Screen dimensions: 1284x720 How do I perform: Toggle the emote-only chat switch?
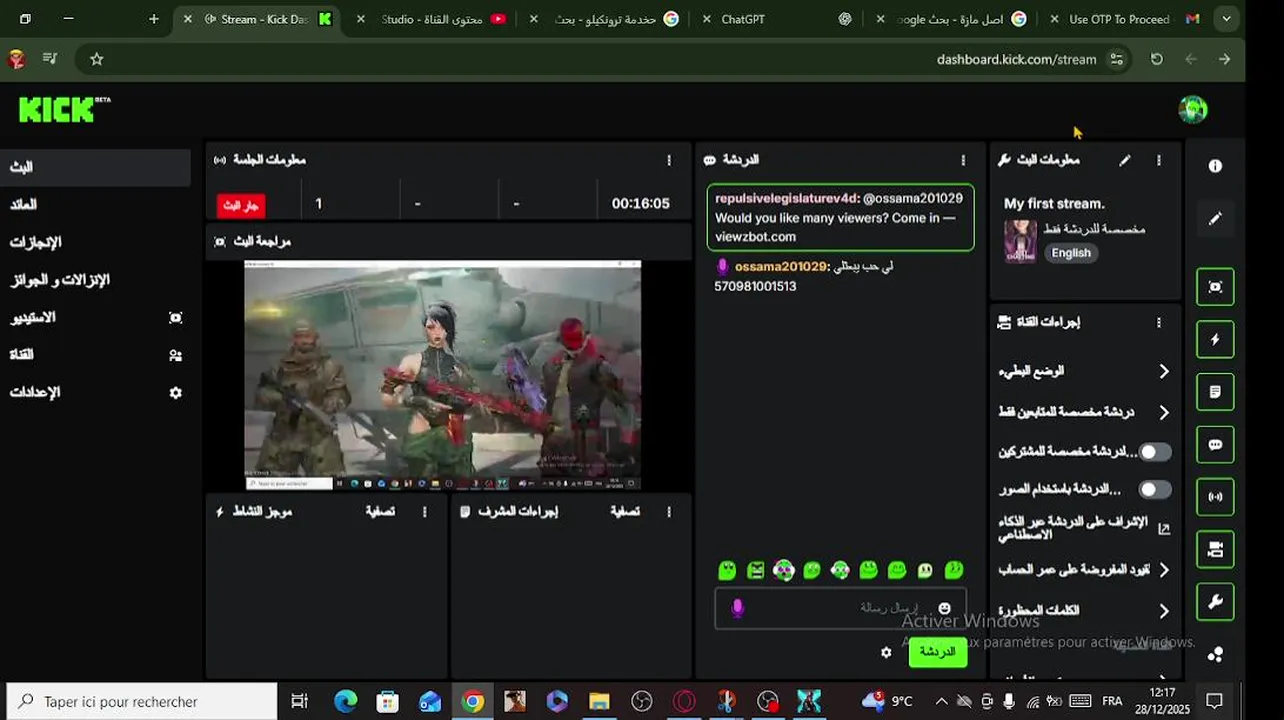(1155, 489)
